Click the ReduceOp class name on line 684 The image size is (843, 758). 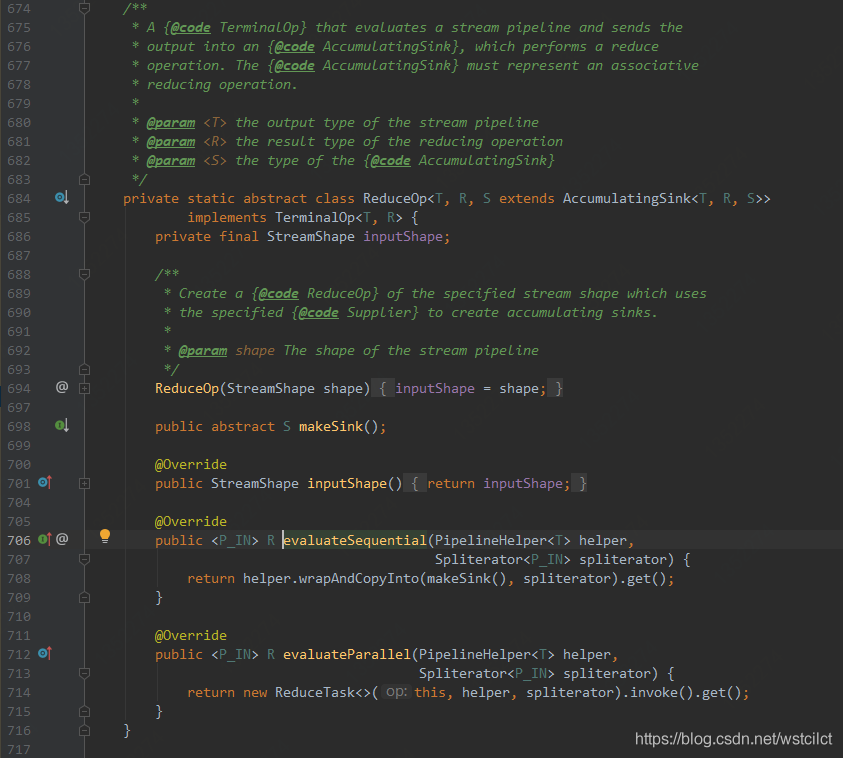coord(395,199)
